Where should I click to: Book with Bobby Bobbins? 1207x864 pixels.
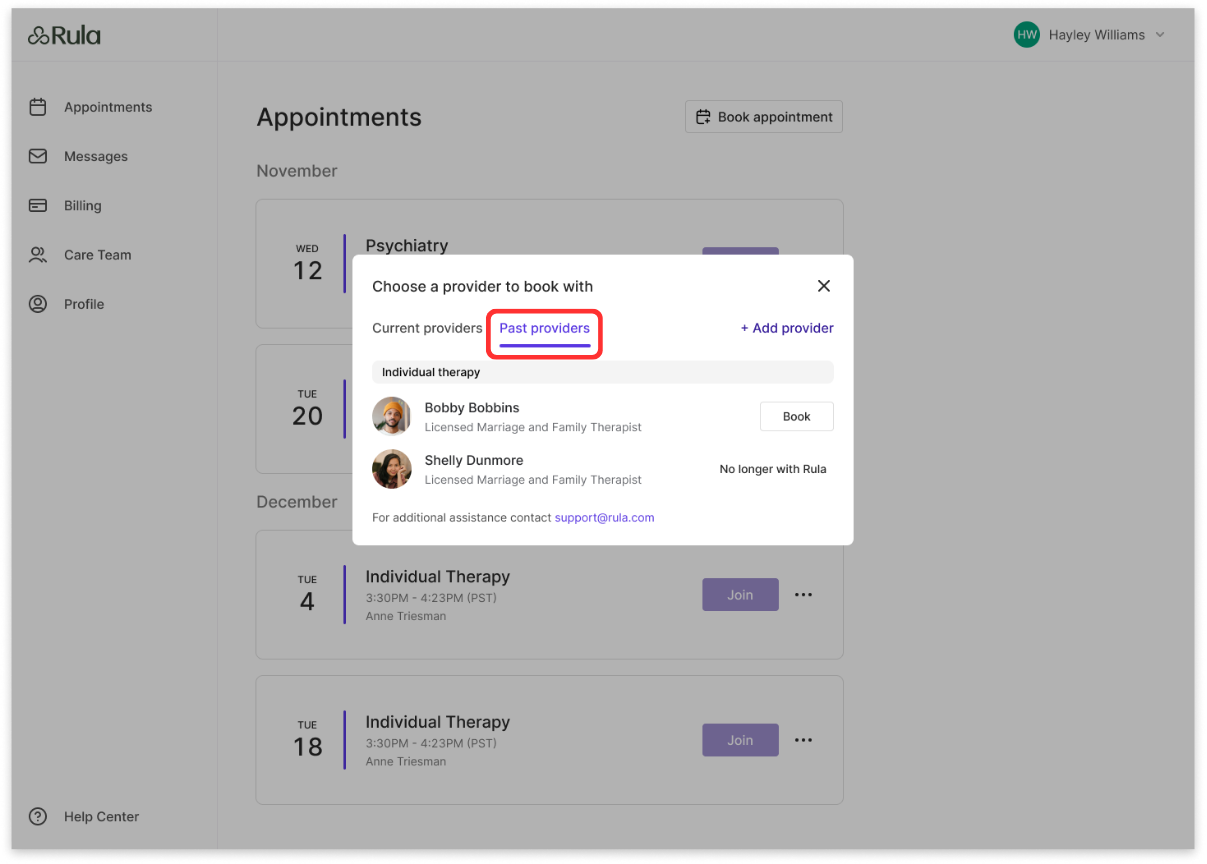[x=796, y=417]
